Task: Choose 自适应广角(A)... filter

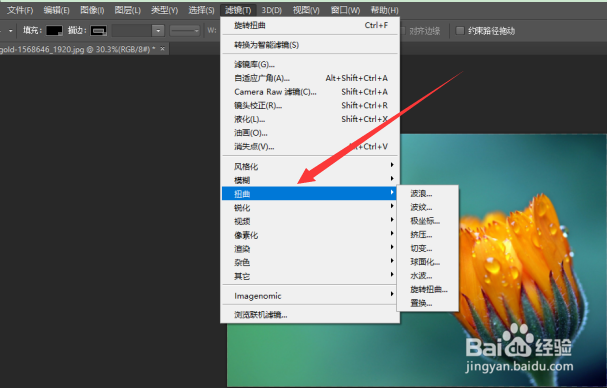Action: pyautogui.click(x=310, y=78)
